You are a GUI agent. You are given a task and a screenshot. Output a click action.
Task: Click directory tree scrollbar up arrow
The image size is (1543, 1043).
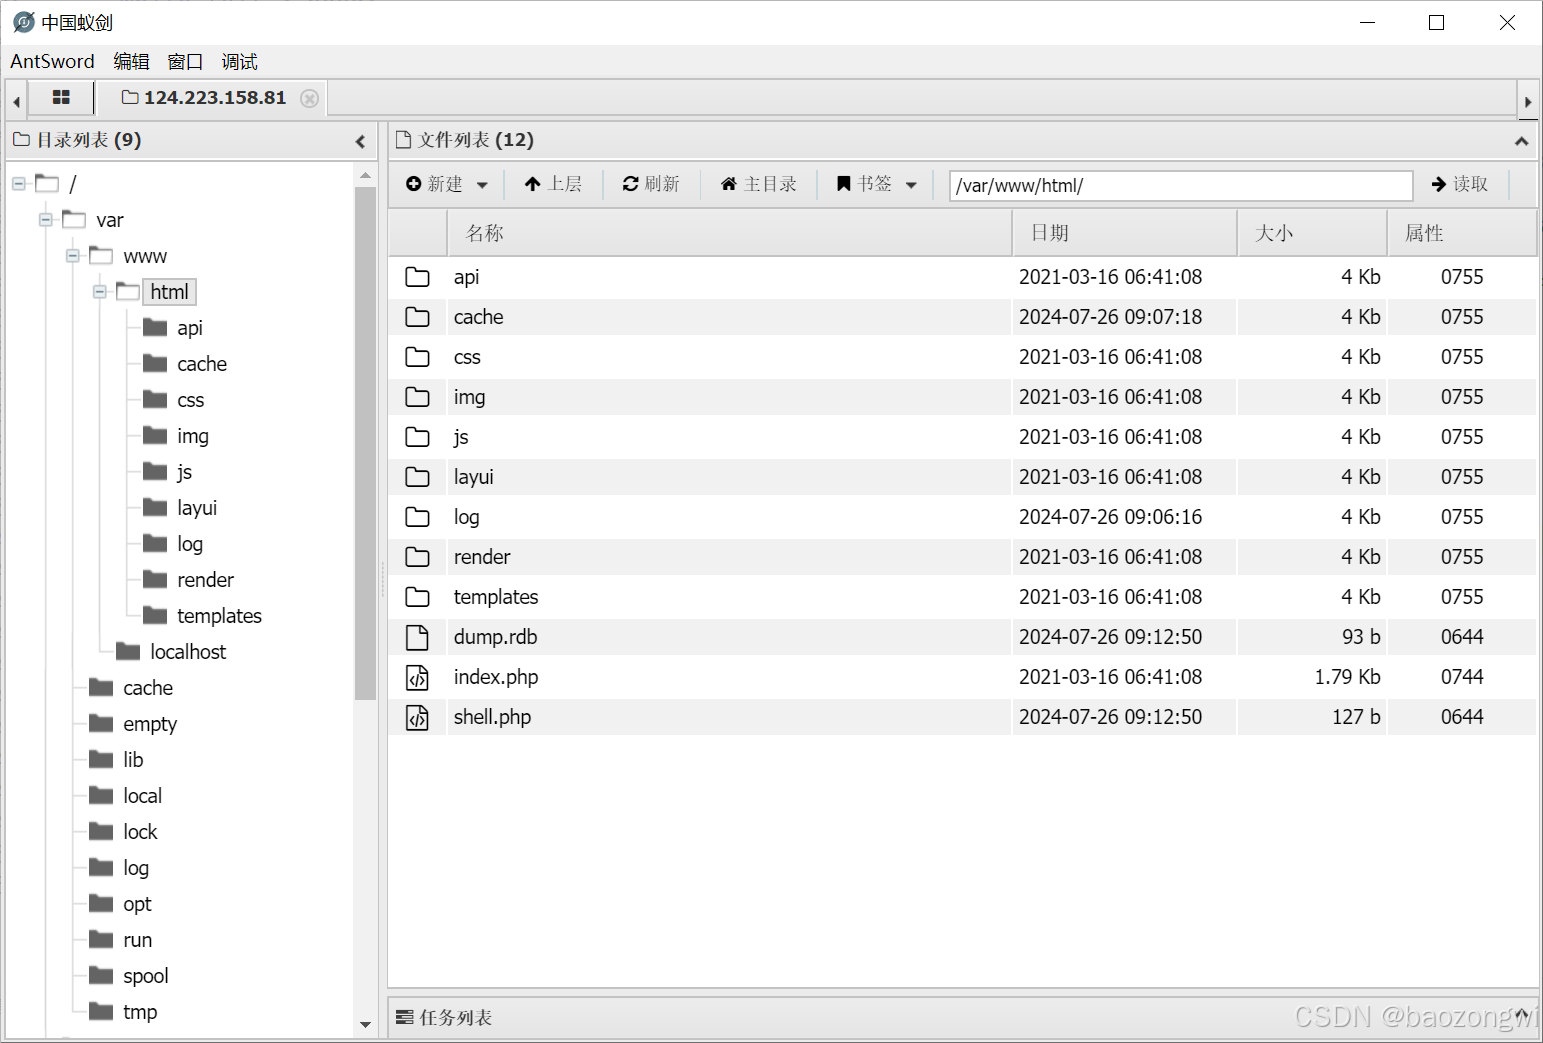click(x=365, y=175)
